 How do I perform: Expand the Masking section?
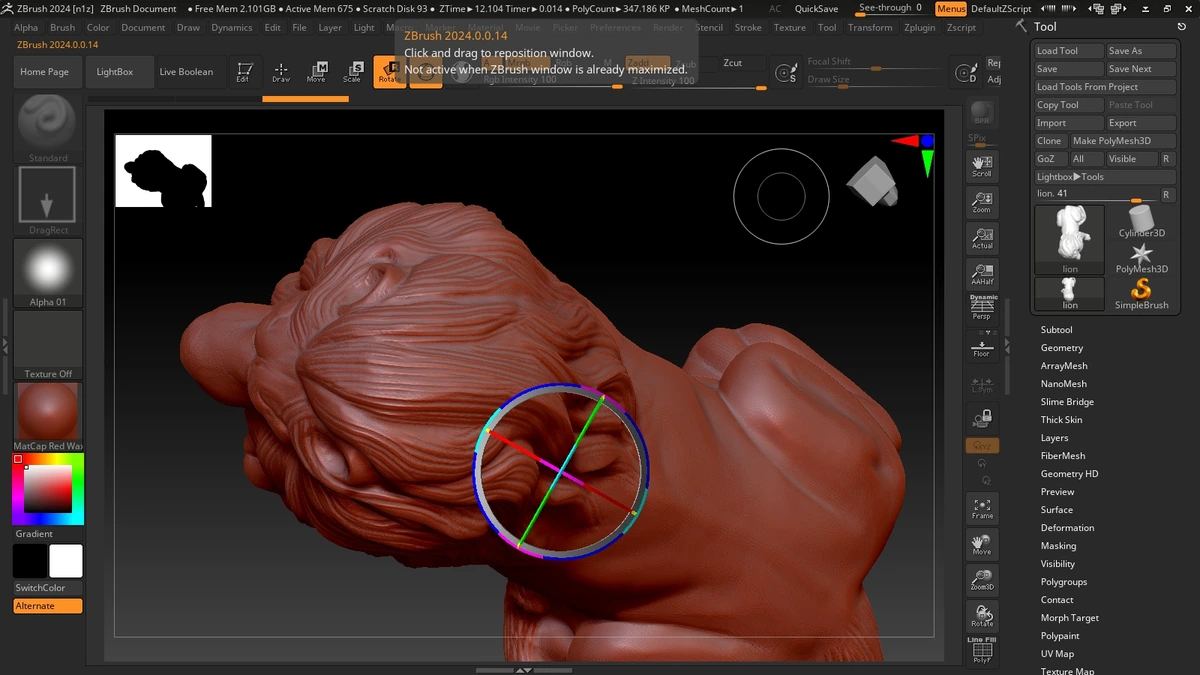click(x=1058, y=545)
